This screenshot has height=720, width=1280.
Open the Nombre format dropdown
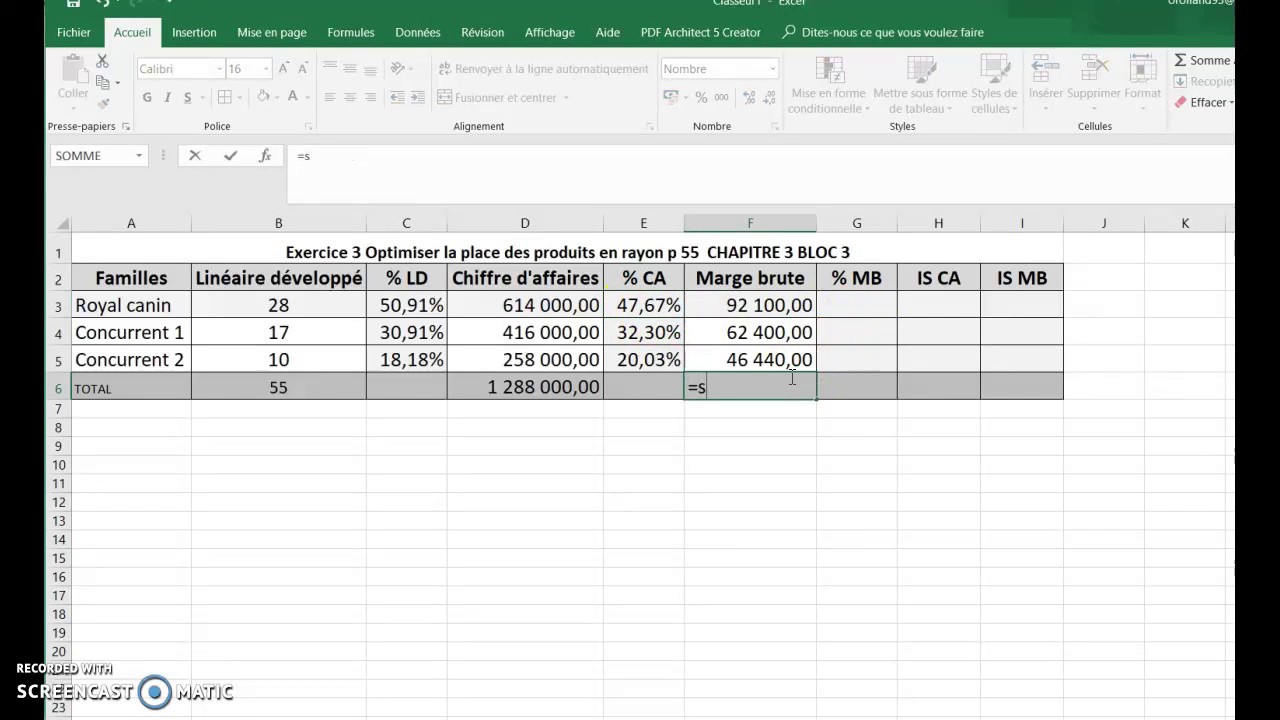(x=772, y=69)
